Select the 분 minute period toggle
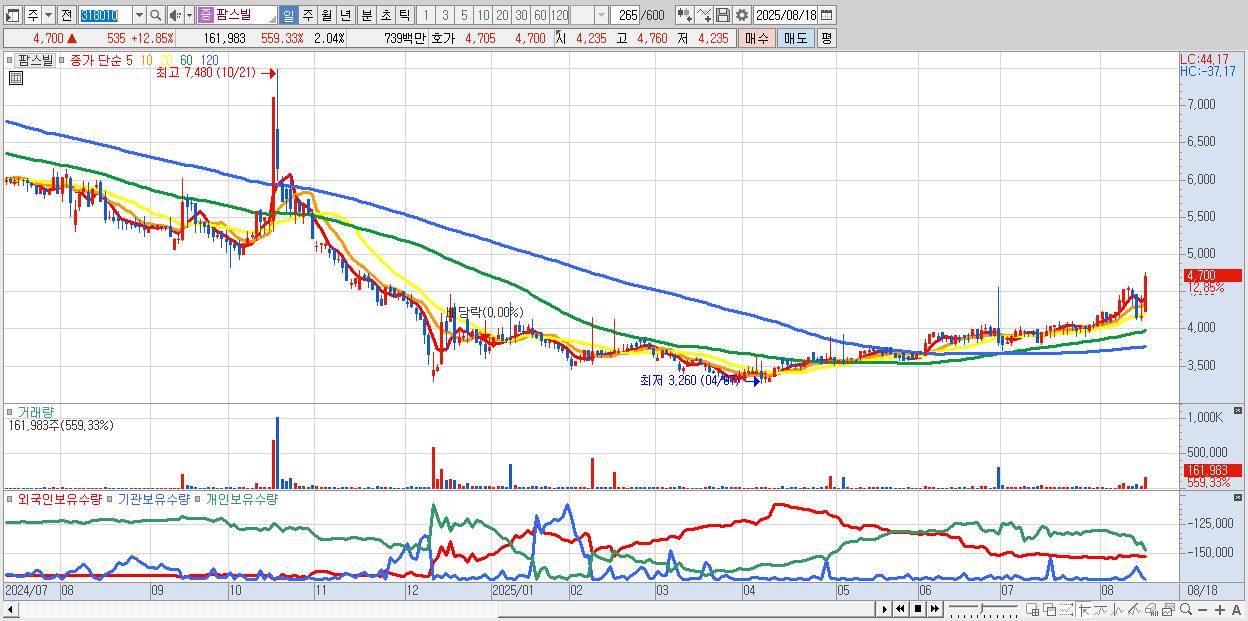Viewport: 1248px width, 621px height. [366, 15]
